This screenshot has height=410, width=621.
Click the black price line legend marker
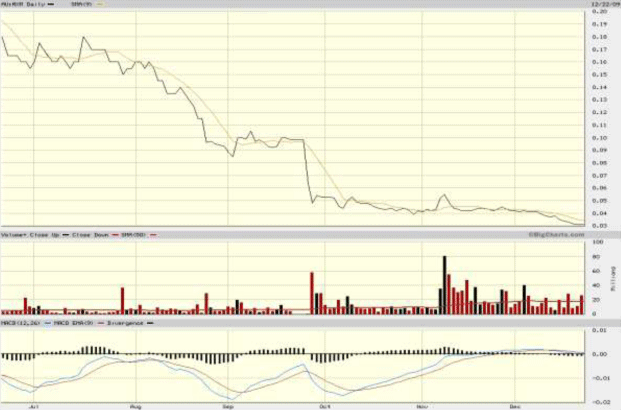click(x=51, y=4)
